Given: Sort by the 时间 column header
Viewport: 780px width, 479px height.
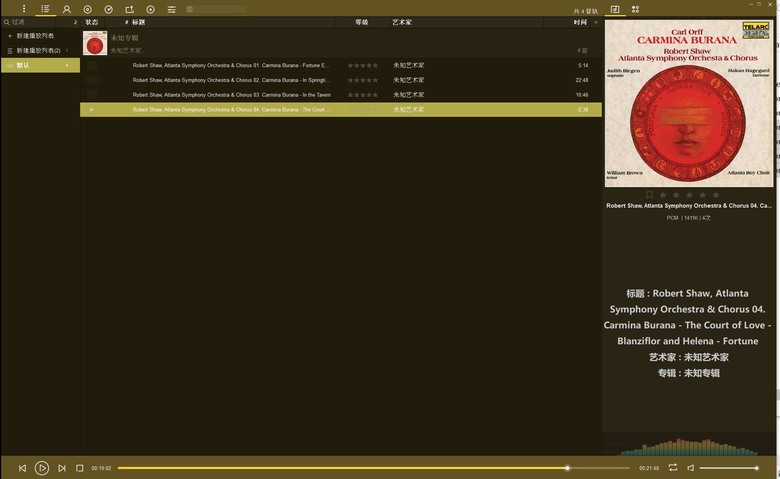Looking at the screenshot, I should coord(580,22).
